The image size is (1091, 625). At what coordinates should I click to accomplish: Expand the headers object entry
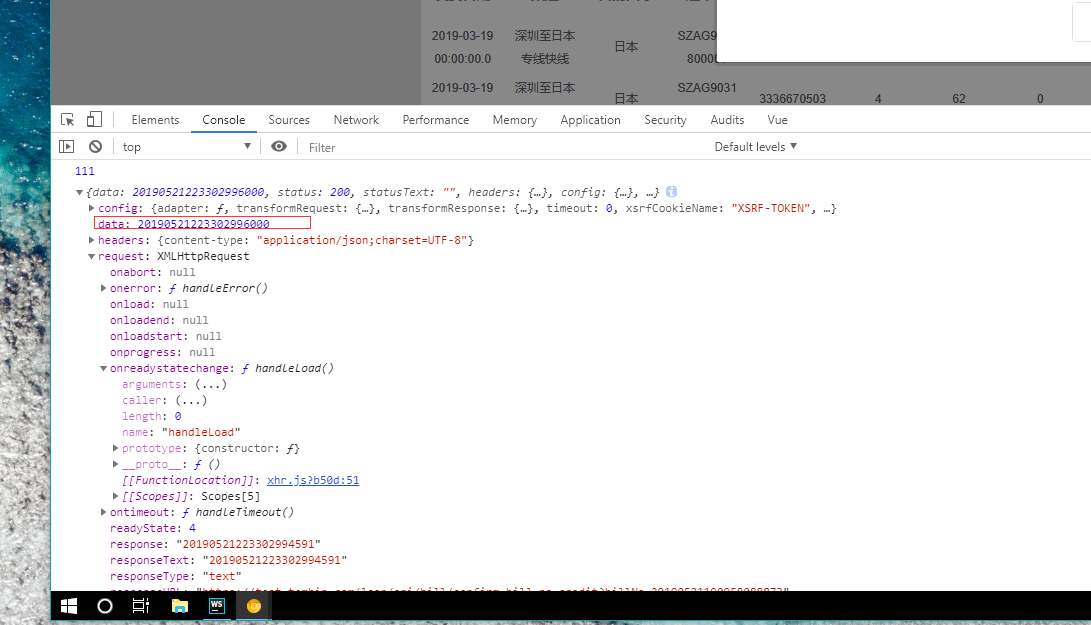click(x=92, y=239)
